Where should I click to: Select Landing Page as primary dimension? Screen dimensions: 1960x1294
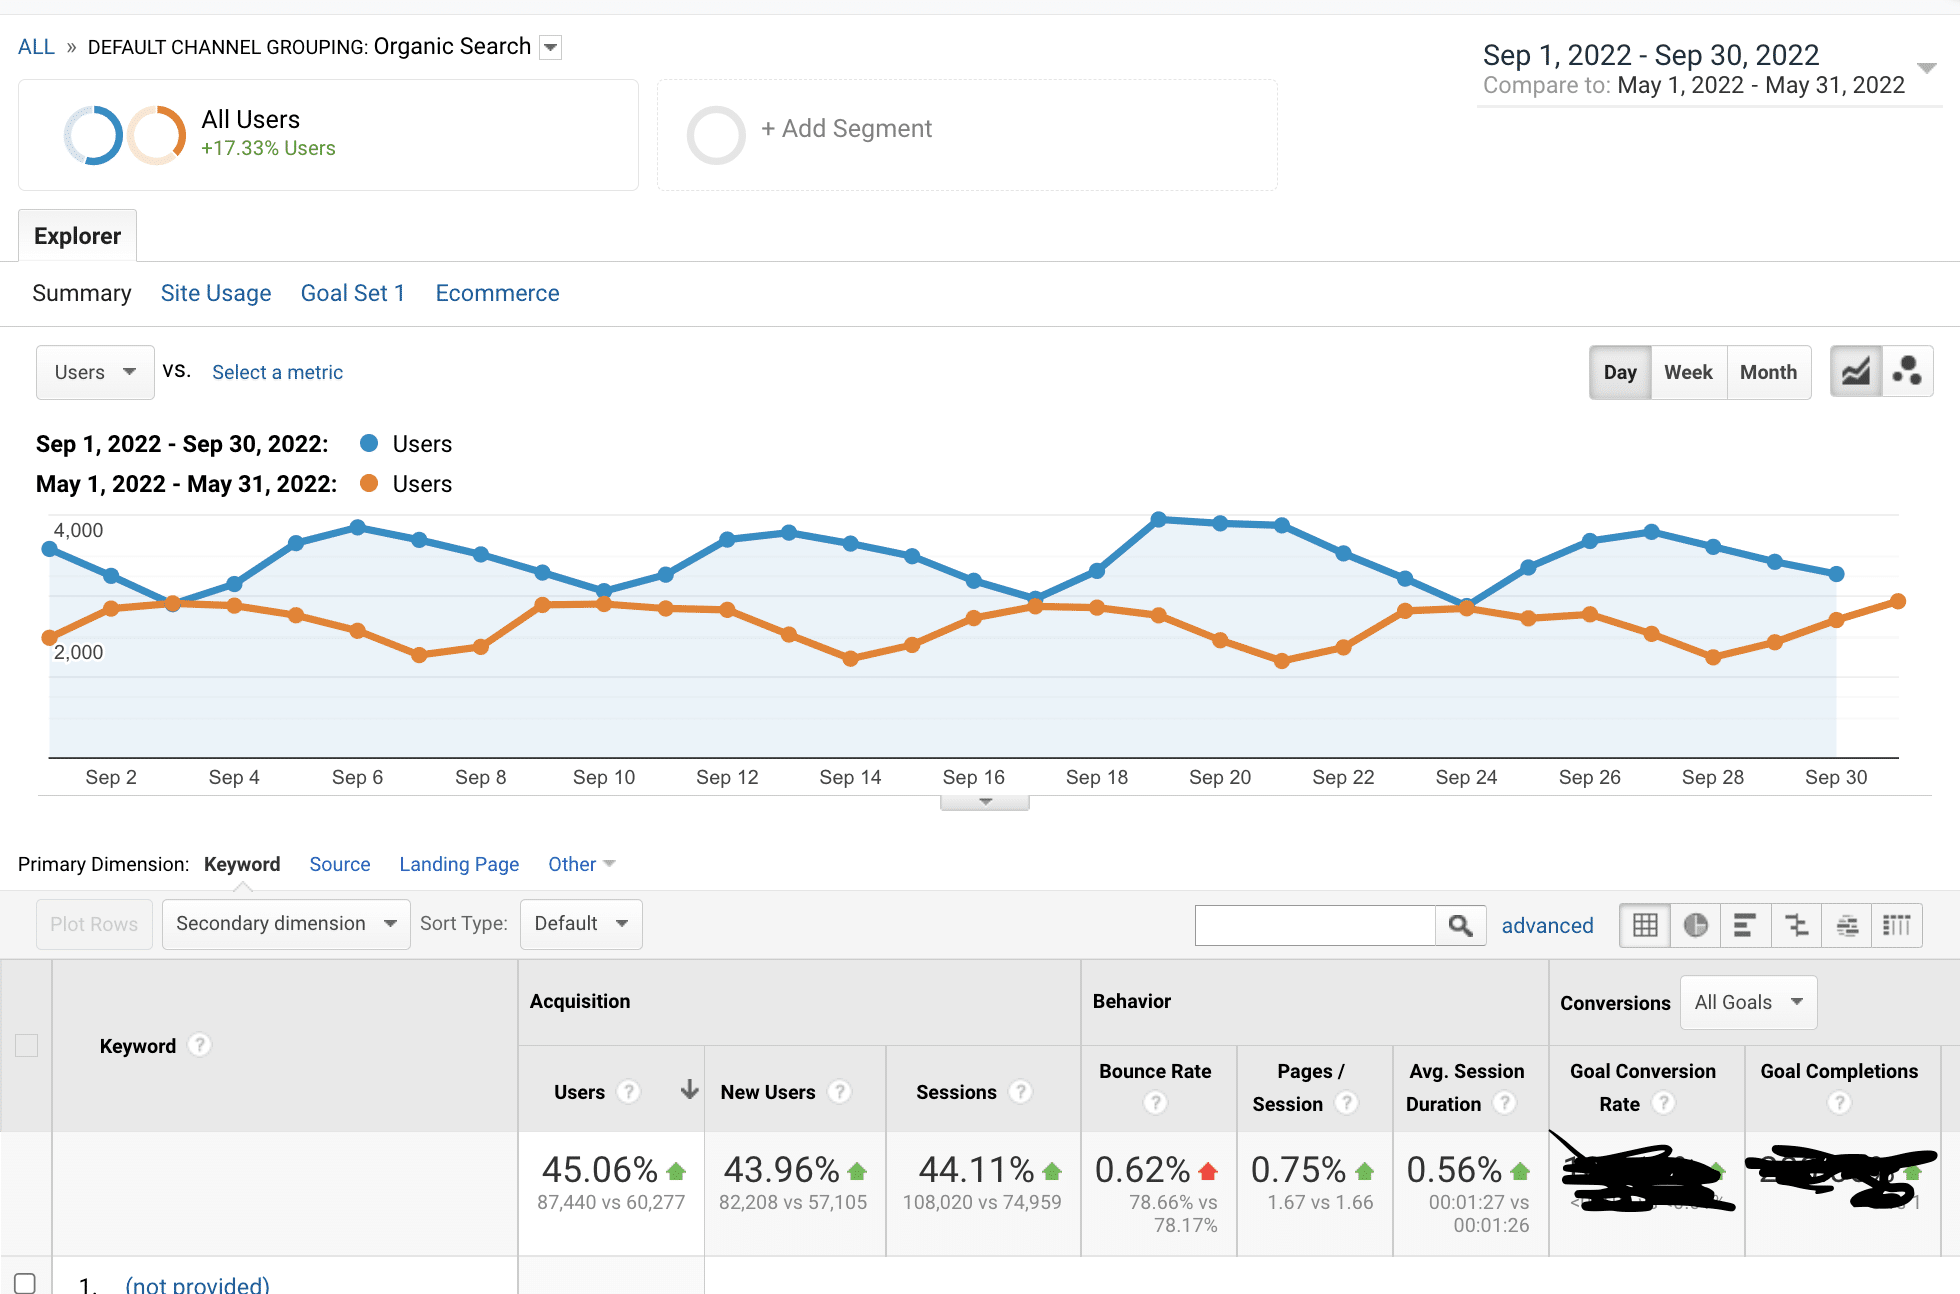point(459,864)
